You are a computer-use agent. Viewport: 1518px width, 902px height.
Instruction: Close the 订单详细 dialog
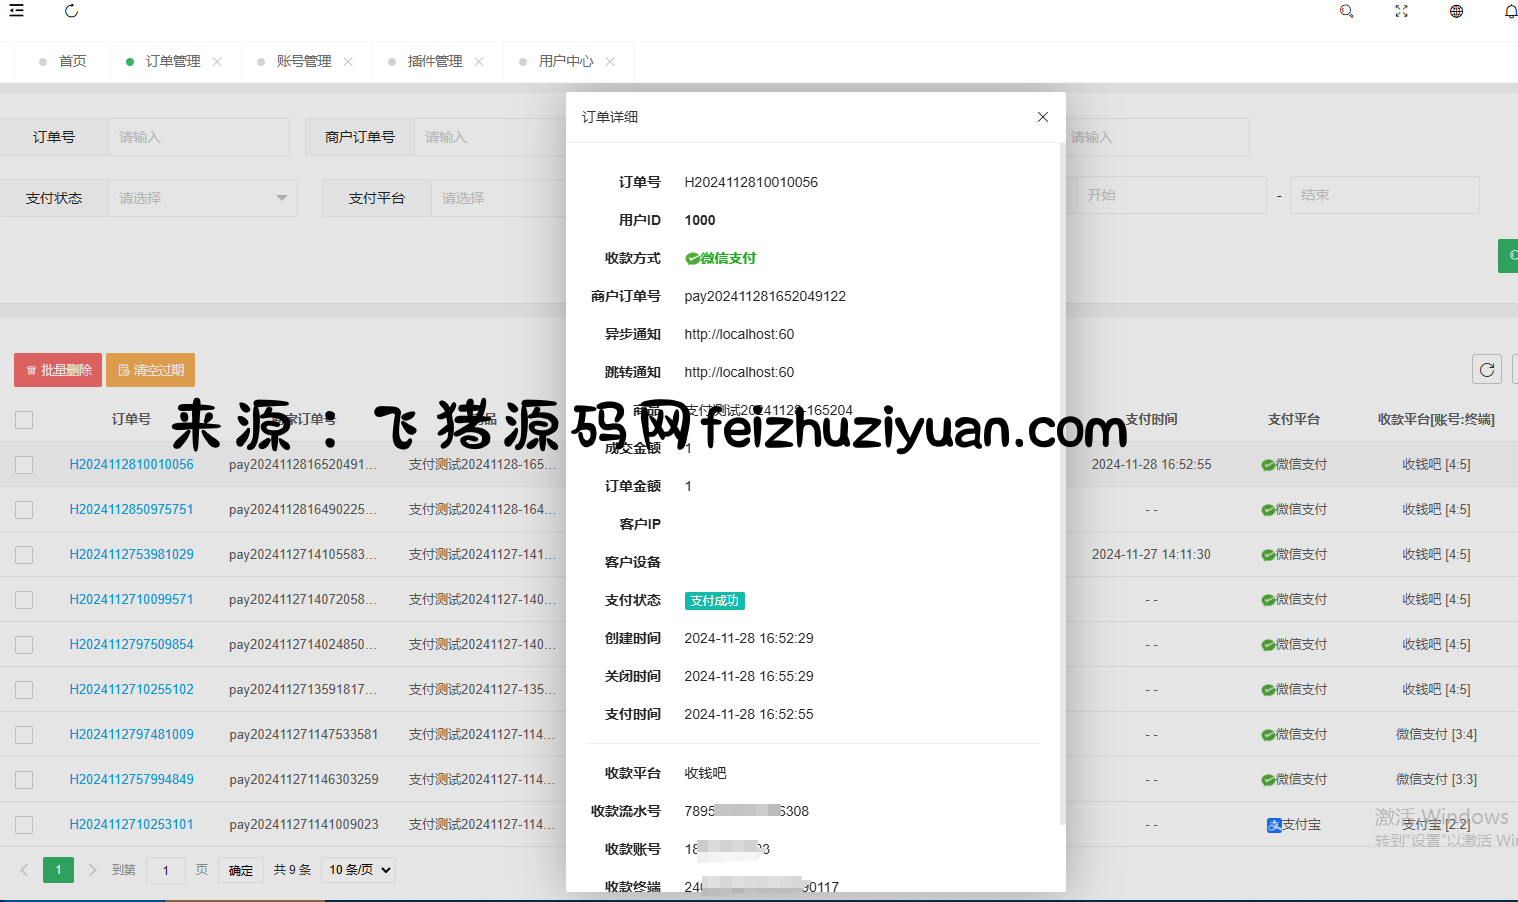point(1042,117)
